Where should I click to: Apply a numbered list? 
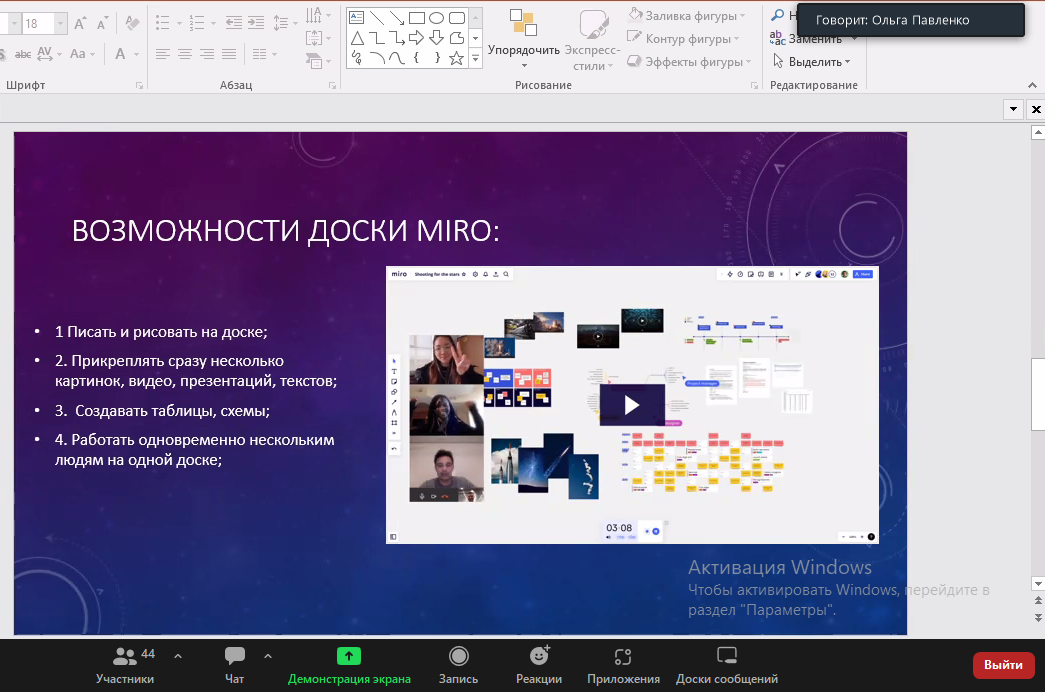197,23
